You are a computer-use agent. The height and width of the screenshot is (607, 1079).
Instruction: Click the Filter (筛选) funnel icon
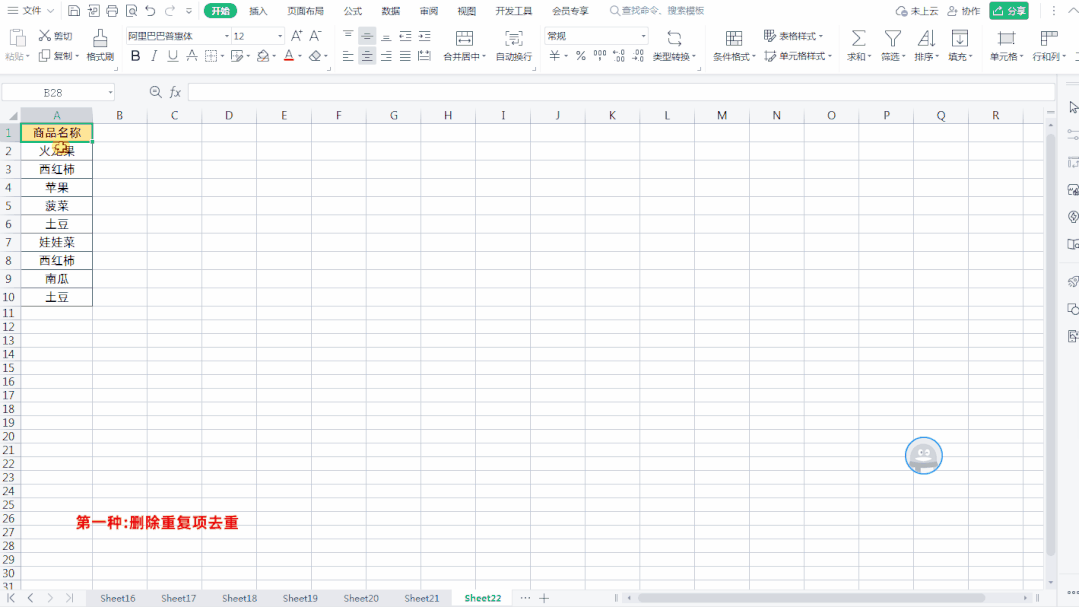(892, 38)
